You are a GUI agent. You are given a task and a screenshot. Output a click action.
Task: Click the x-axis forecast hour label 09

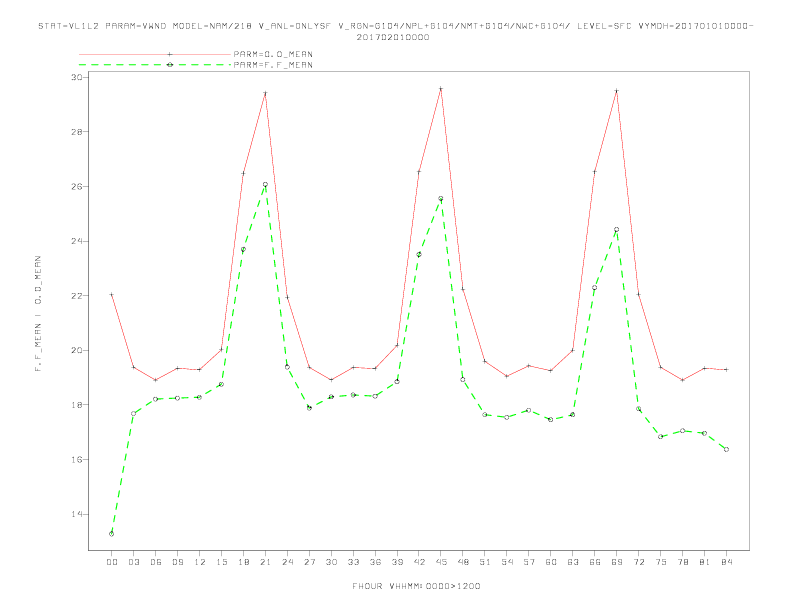[177, 562]
